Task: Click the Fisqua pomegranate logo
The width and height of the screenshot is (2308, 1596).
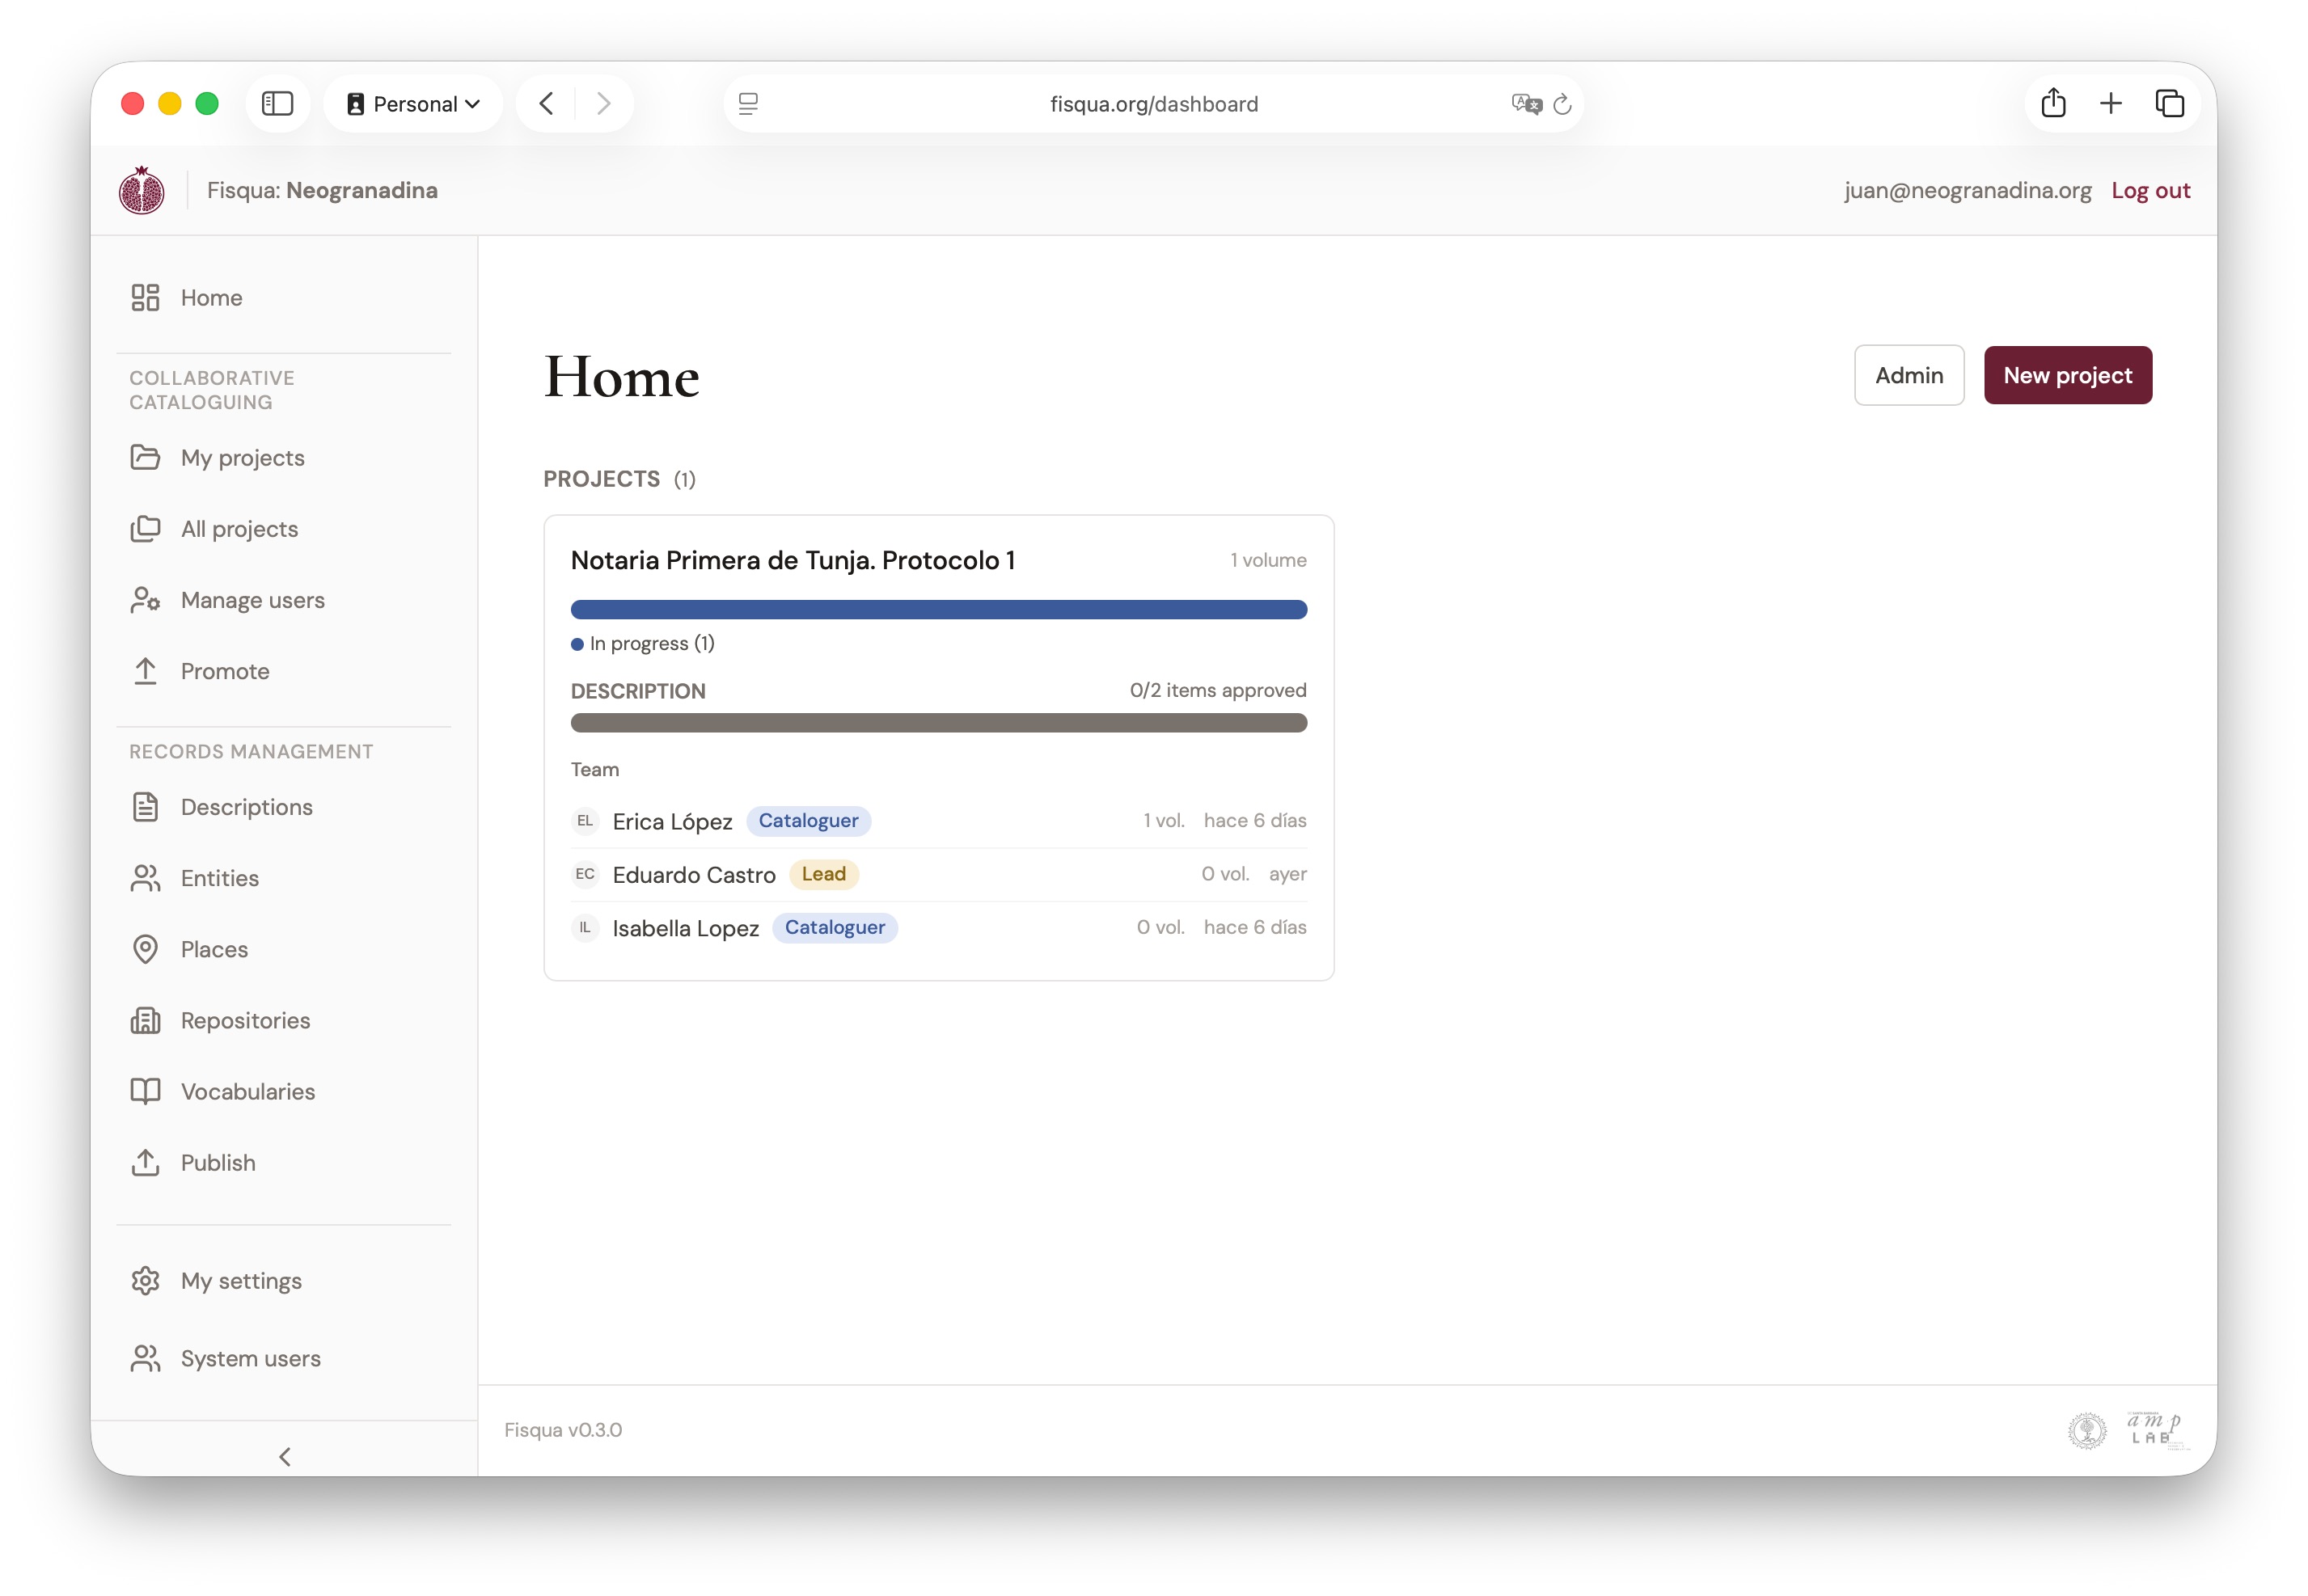Action: click(142, 190)
